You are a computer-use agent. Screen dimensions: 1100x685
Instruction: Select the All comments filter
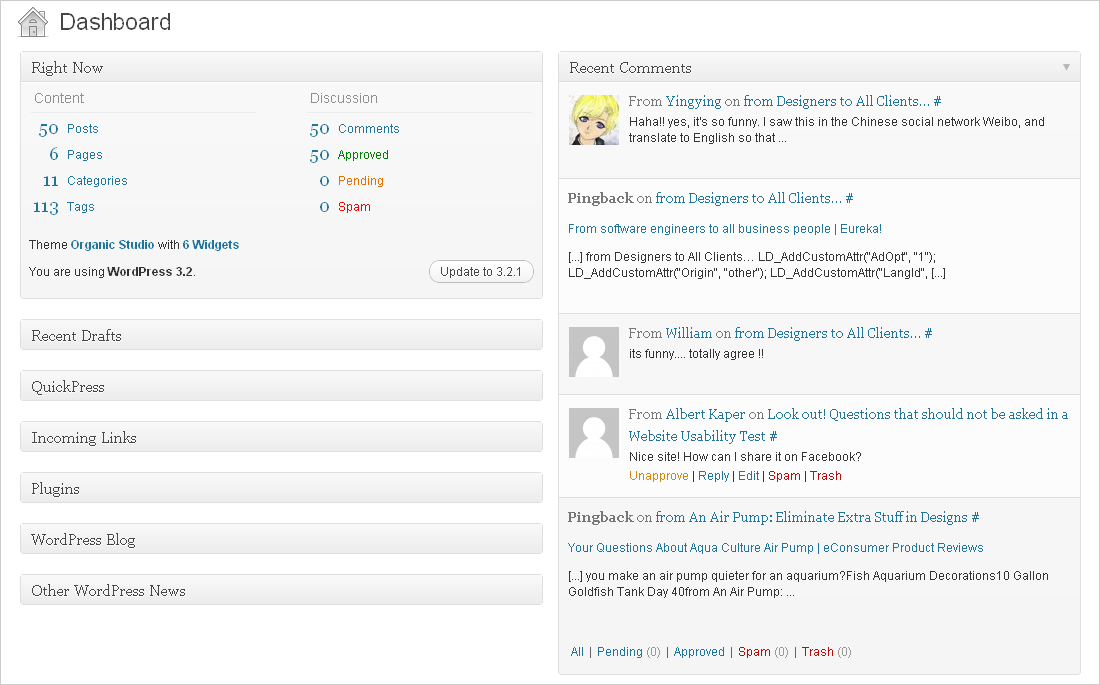[577, 652]
